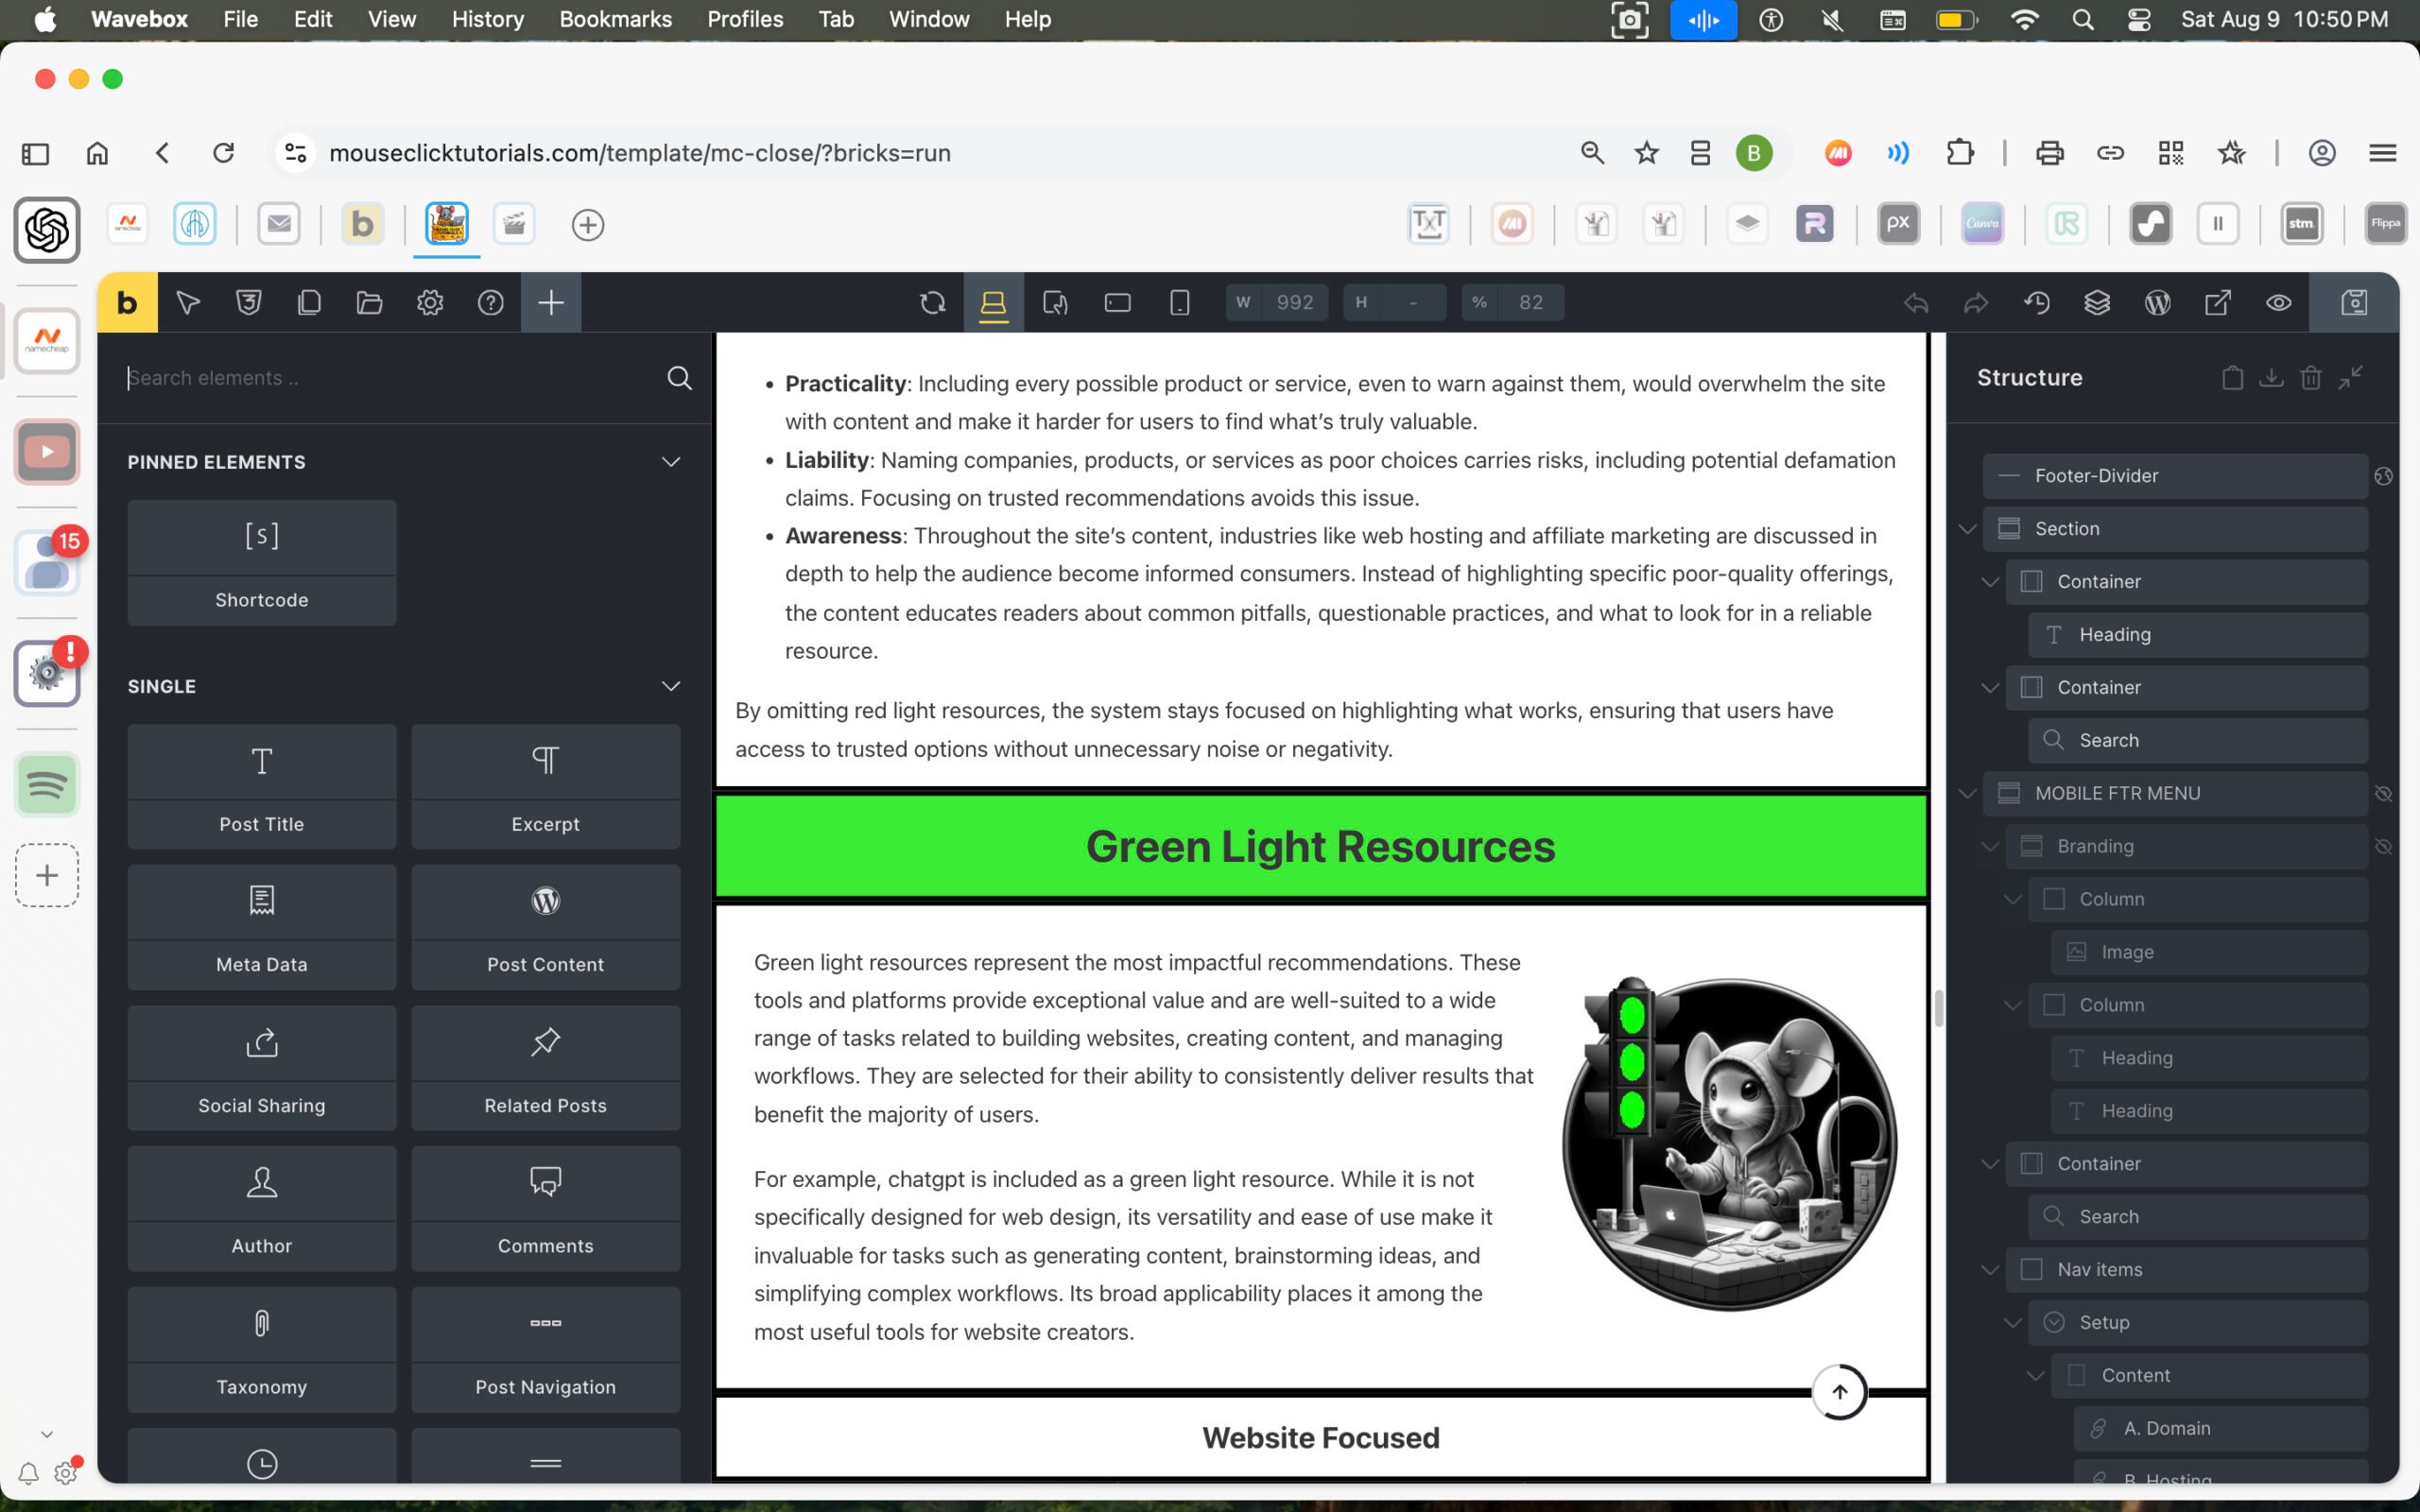
Task: Add the Post Content element
Action: (x=545, y=927)
